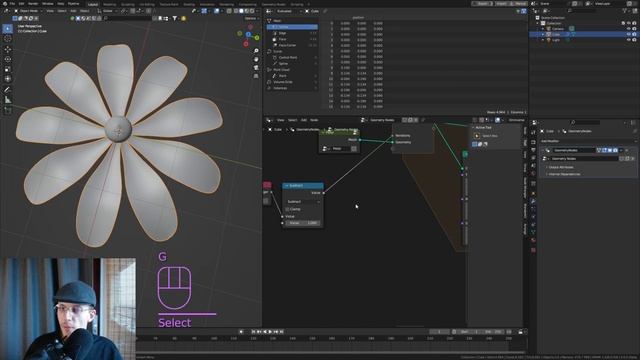Screen dimensions: 640x360
Task: Select the Transform tool
Action: coord(7,79)
